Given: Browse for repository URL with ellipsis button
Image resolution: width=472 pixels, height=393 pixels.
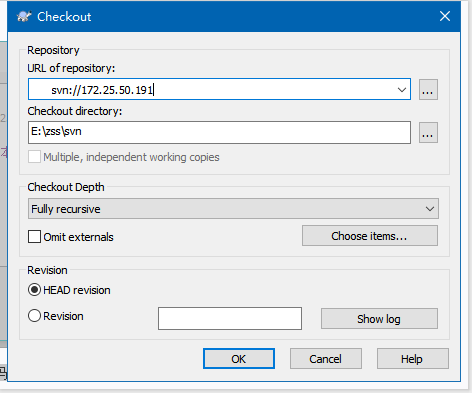Looking at the screenshot, I should pyautogui.click(x=428, y=89).
